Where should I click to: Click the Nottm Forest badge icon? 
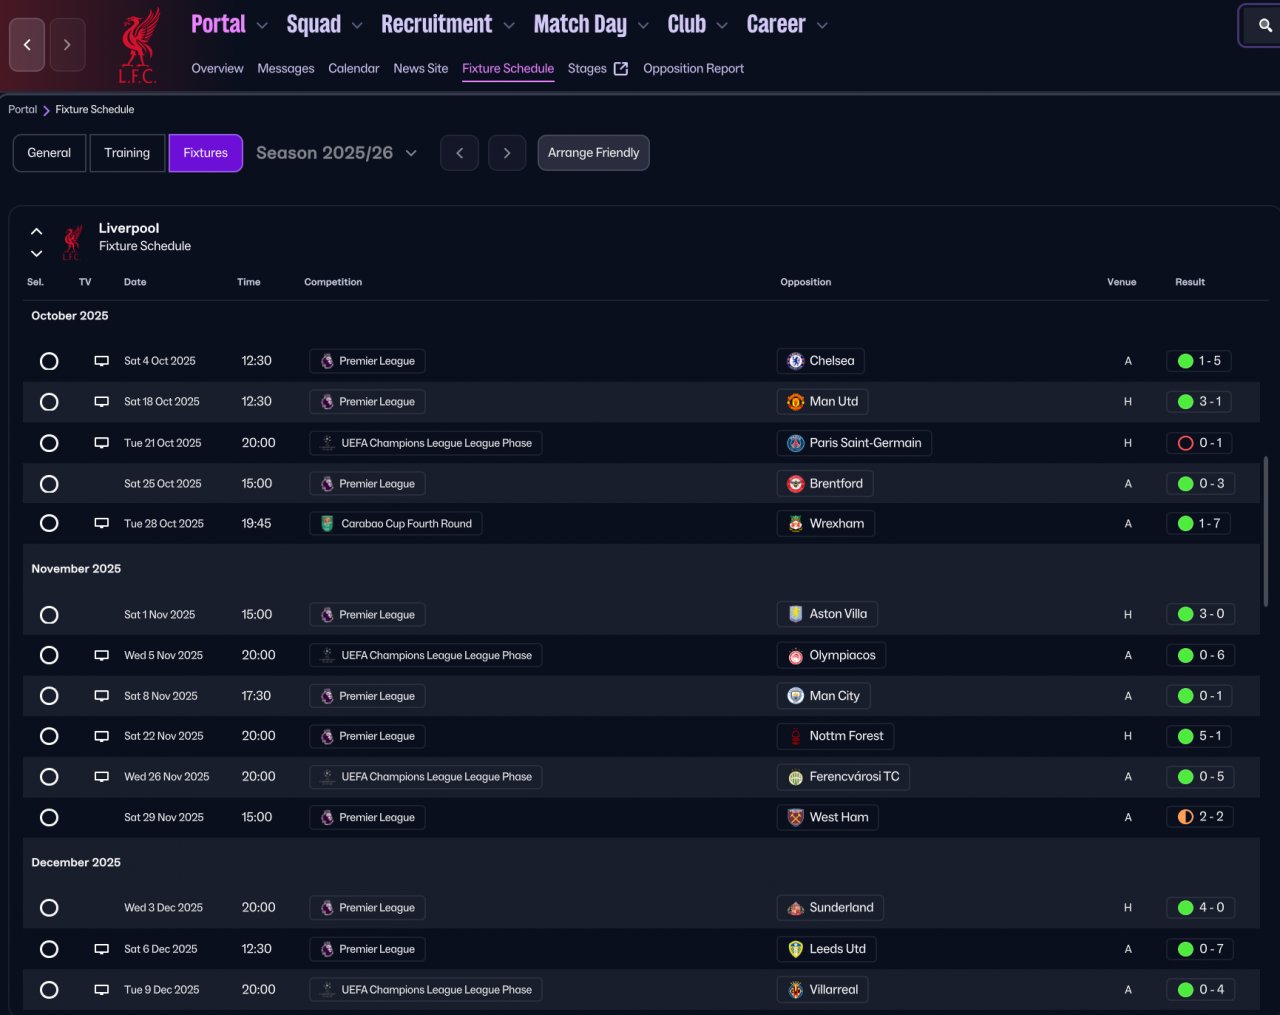click(x=796, y=736)
